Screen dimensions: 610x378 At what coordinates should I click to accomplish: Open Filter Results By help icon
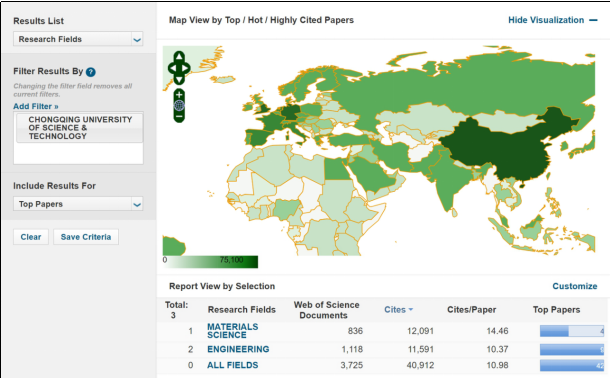point(91,72)
